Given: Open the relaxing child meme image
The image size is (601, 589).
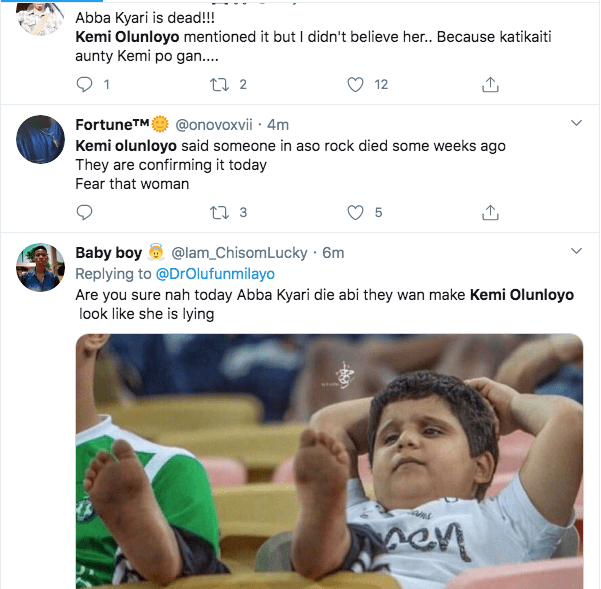Looking at the screenshot, I should pyautogui.click(x=330, y=460).
